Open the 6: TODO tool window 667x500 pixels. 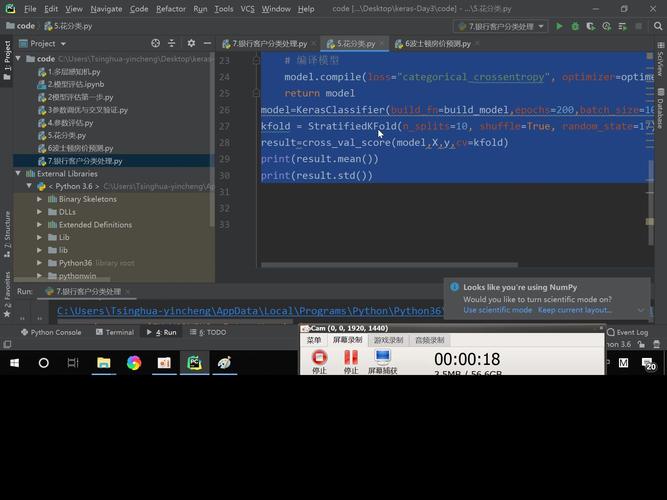(x=208, y=332)
